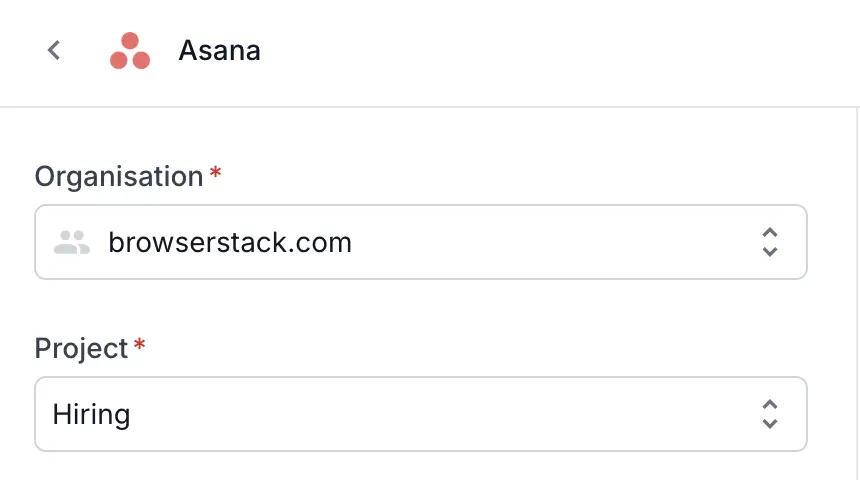Click the Organisation field label
Image resolution: width=860 pixels, height=480 pixels.
(119, 177)
